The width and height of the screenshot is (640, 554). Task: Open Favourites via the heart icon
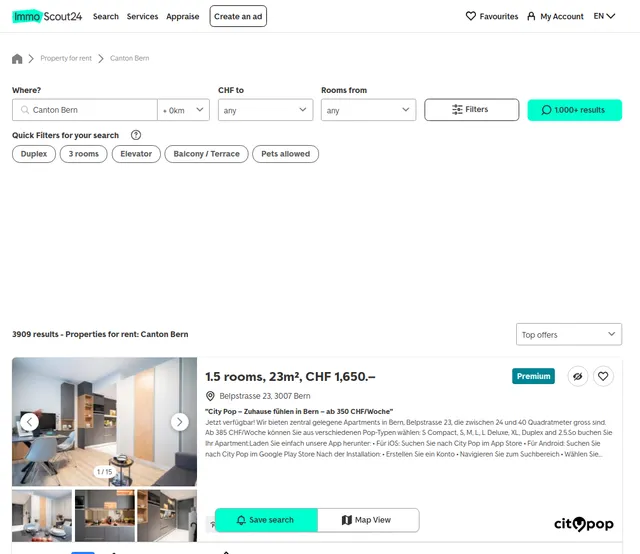[471, 16]
